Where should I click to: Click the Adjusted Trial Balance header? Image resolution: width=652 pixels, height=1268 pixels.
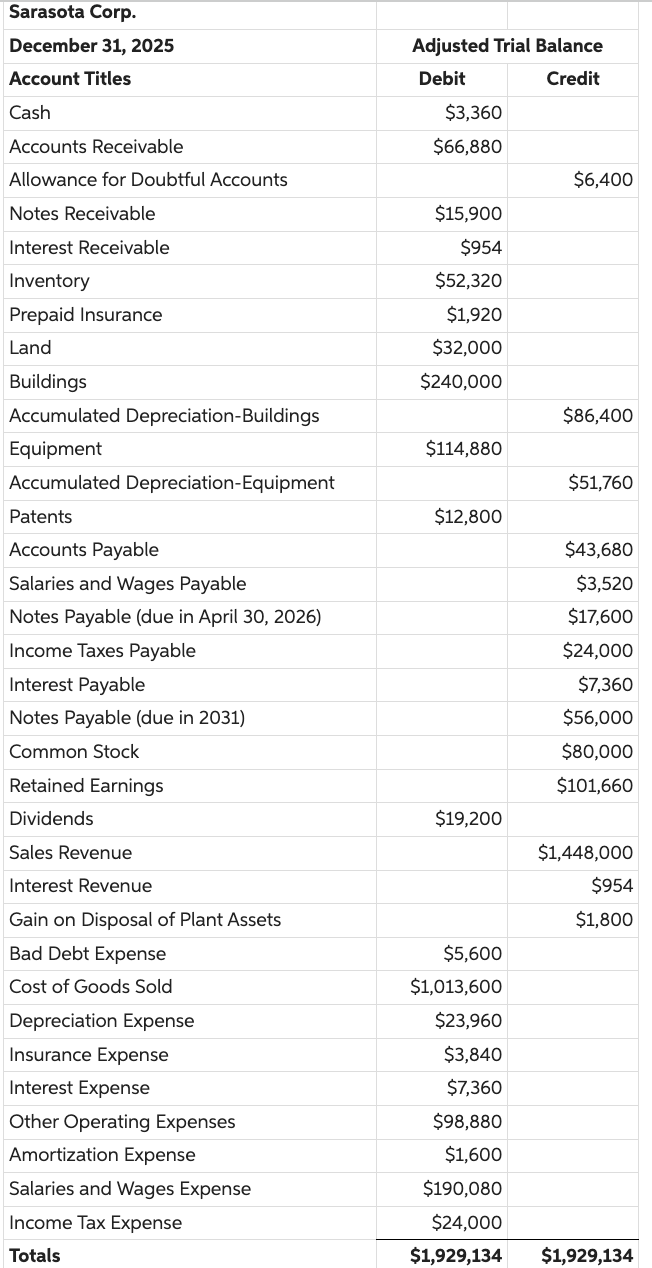pos(507,46)
